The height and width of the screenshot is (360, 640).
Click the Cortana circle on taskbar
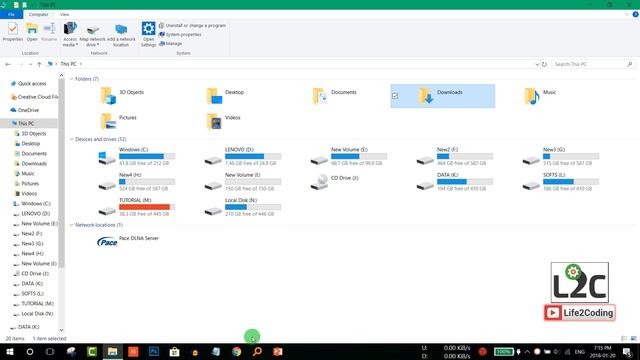pos(30,351)
